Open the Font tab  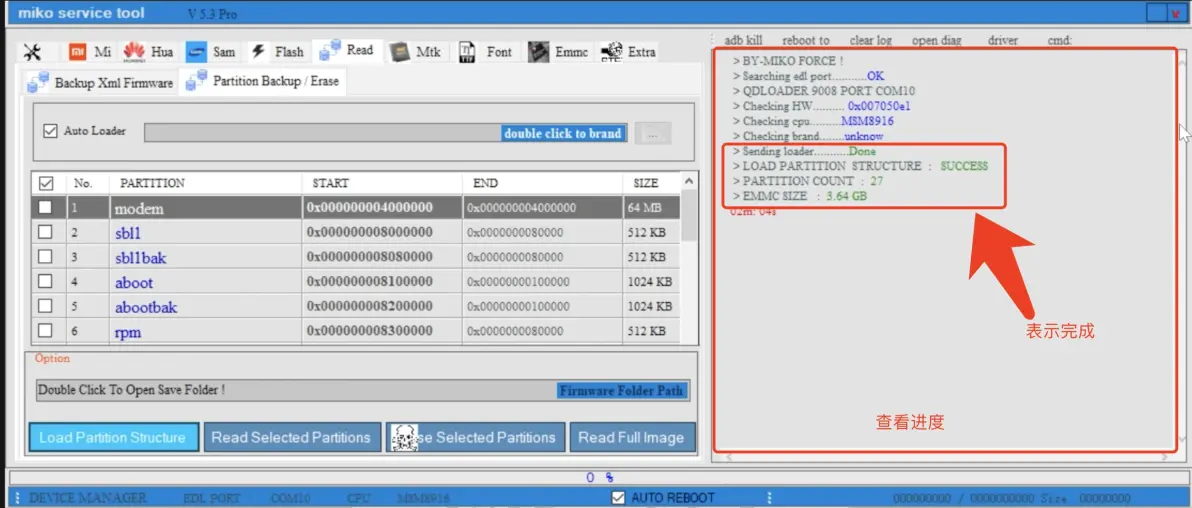(x=486, y=52)
